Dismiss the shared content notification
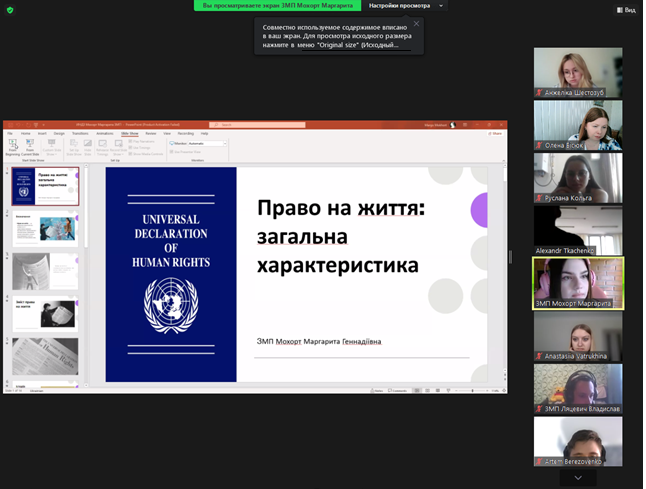646x489 pixels. 417,24
